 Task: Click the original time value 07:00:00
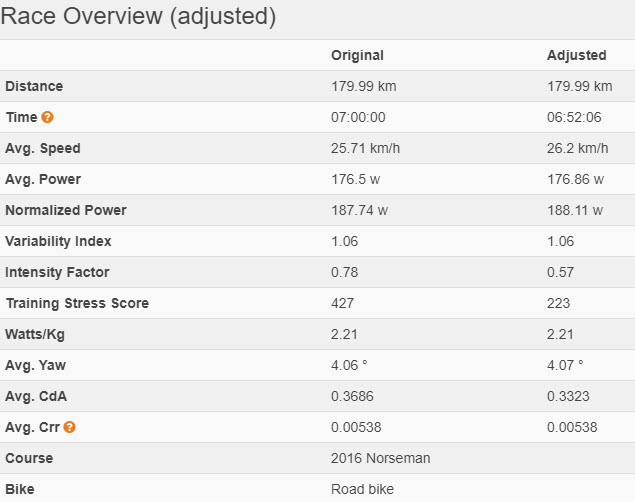coord(358,117)
